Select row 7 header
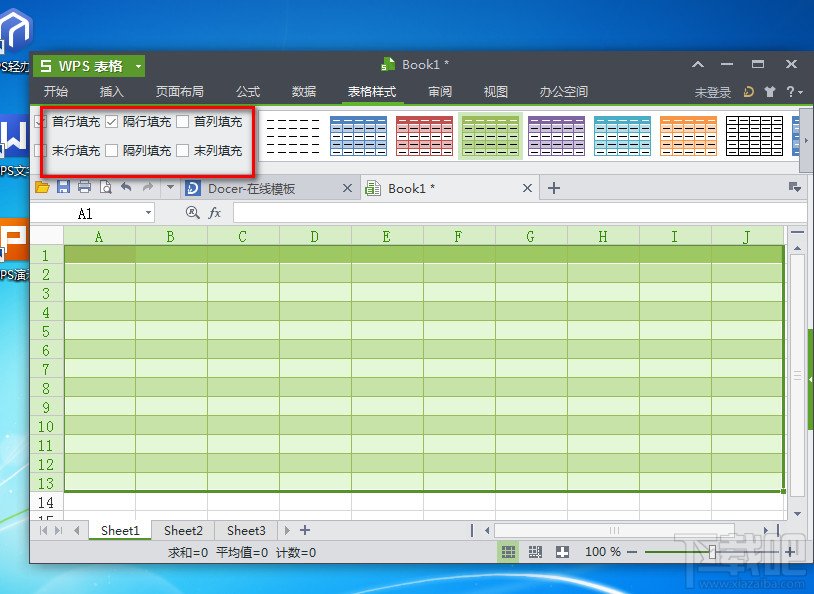Image resolution: width=814 pixels, height=594 pixels. pyautogui.click(x=46, y=369)
